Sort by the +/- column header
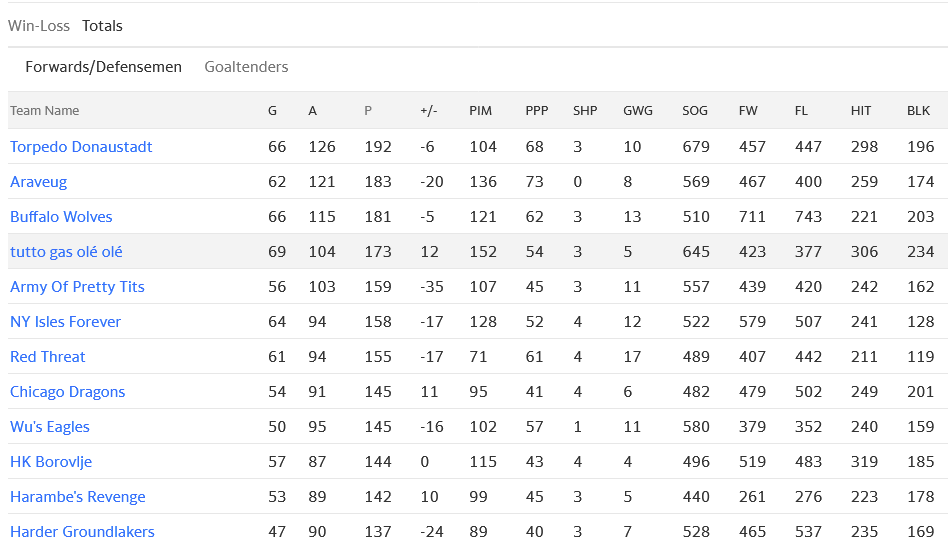Viewport: 948px width, 550px height. [x=428, y=111]
